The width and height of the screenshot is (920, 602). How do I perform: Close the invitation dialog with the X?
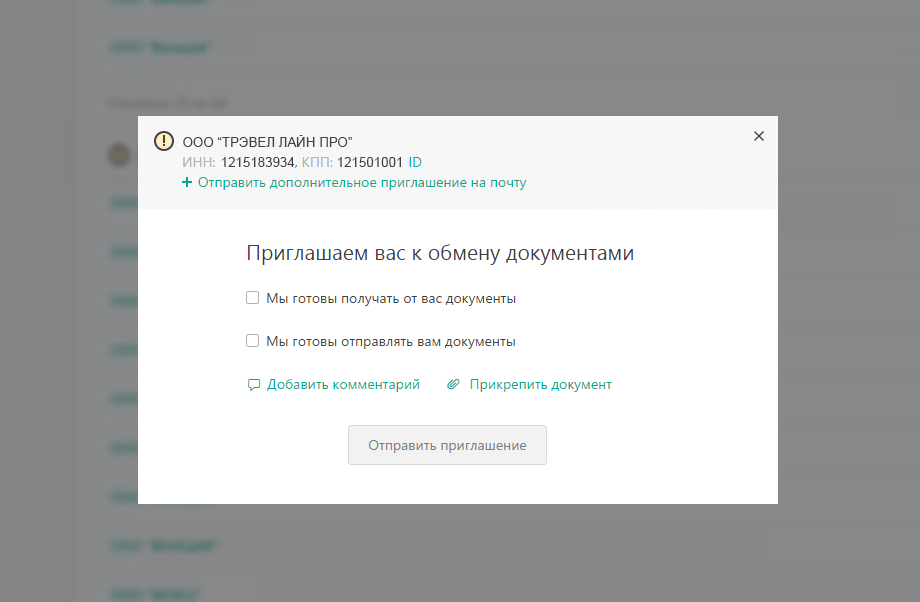tap(759, 136)
